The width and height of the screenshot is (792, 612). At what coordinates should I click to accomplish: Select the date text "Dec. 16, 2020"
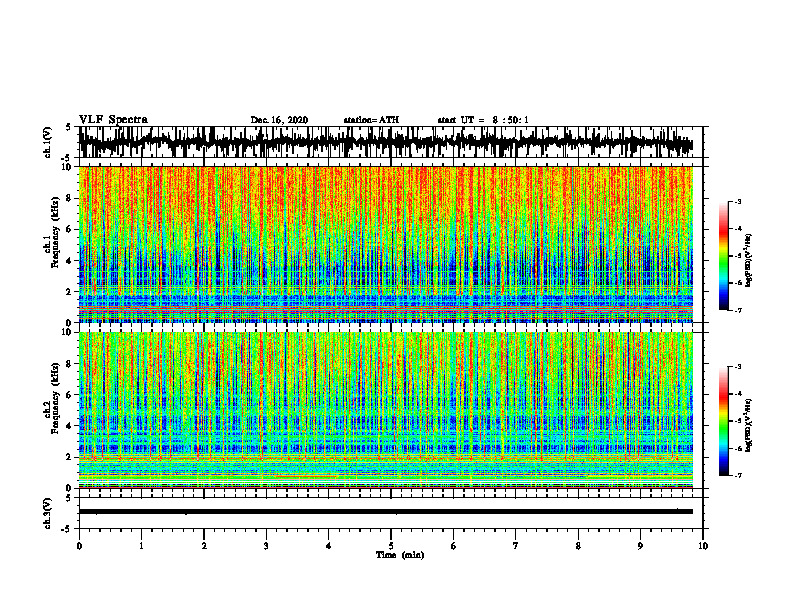pos(279,120)
